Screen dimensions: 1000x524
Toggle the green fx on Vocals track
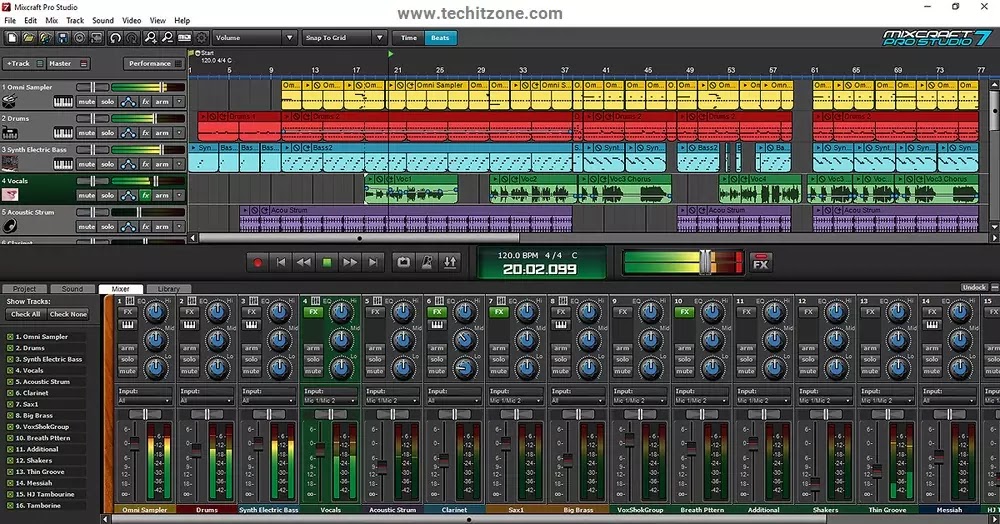pyautogui.click(x=145, y=195)
